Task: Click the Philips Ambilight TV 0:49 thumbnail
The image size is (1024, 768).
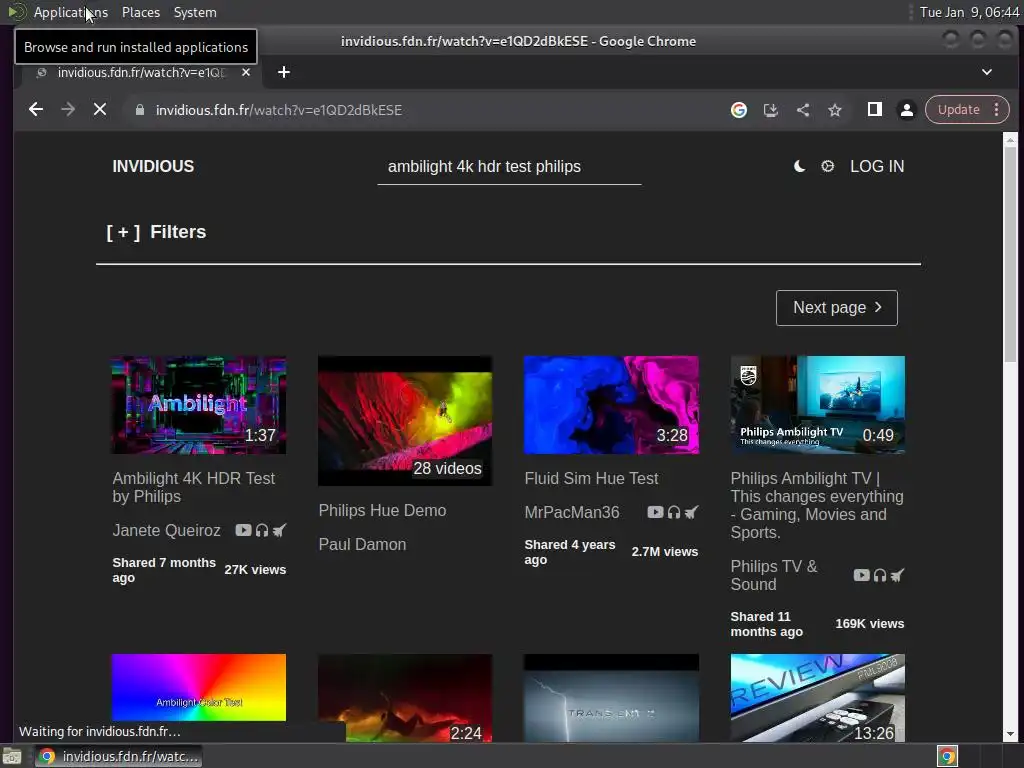Action: [818, 405]
